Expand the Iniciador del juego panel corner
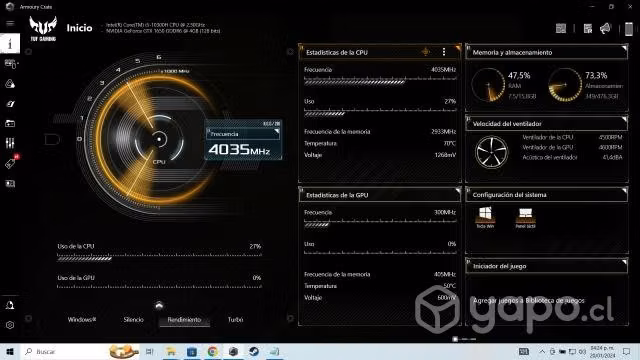Screen dimensions: 640x360 pyautogui.click(x=624, y=262)
